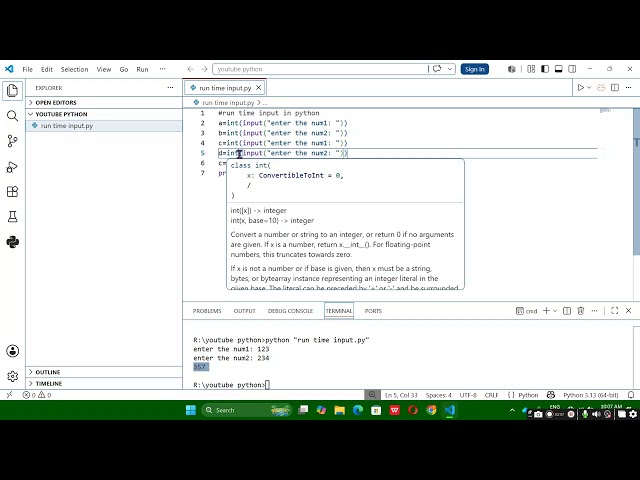The width and height of the screenshot is (640, 480).
Task: Toggle the primary side bar visibility
Action: tap(545, 69)
